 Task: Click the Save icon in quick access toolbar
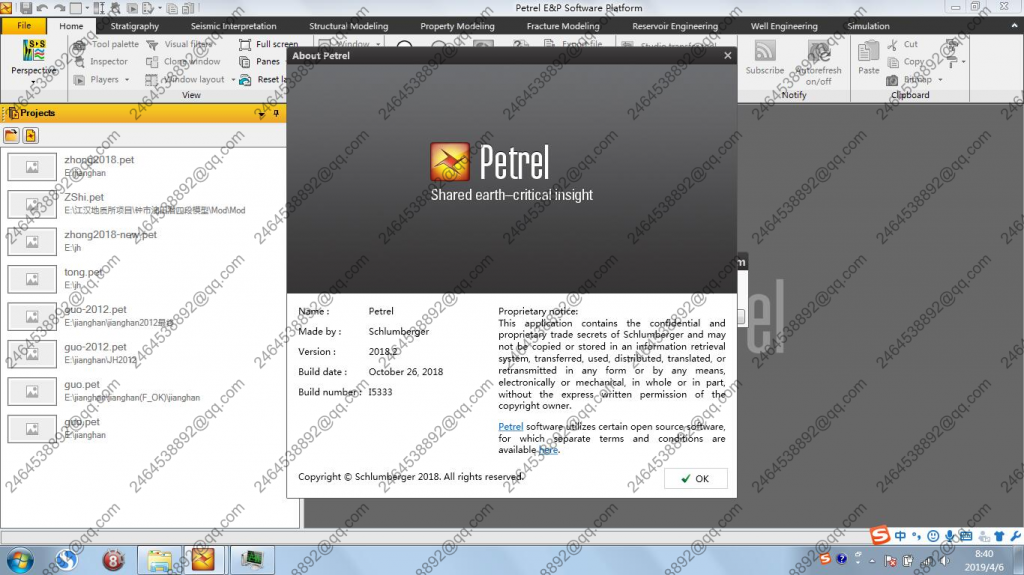coord(25,8)
